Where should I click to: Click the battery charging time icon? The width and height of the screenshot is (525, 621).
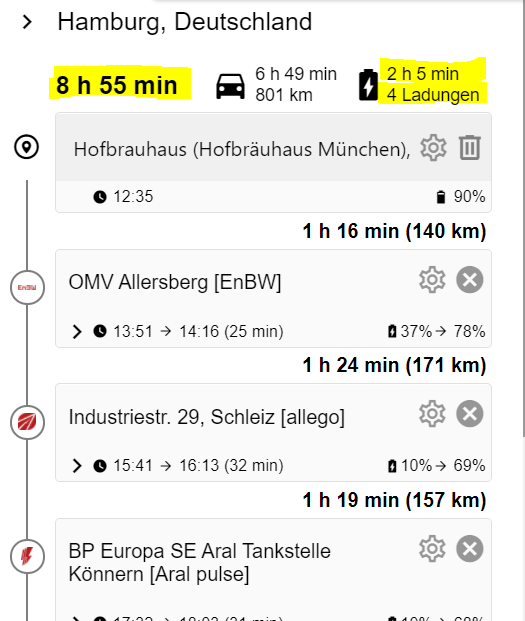tap(369, 85)
